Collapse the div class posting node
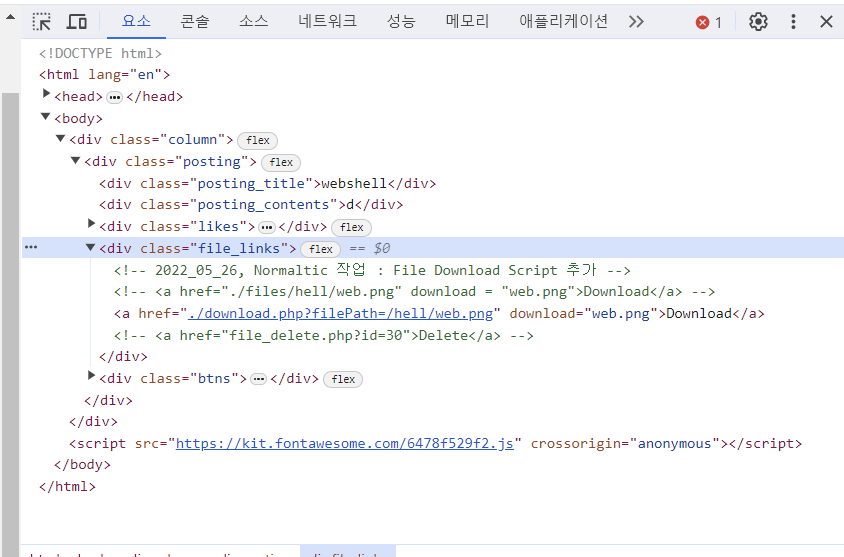The height and width of the screenshot is (557, 844). pyautogui.click(x=76, y=160)
